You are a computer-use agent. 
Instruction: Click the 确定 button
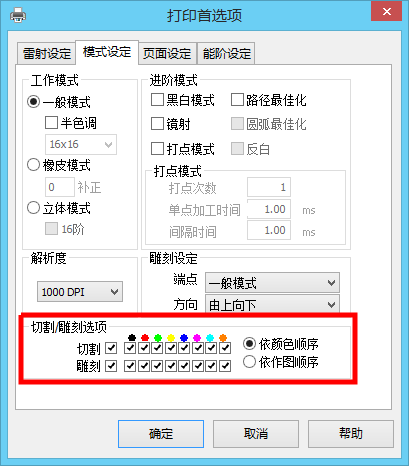pyautogui.click(x=161, y=434)
